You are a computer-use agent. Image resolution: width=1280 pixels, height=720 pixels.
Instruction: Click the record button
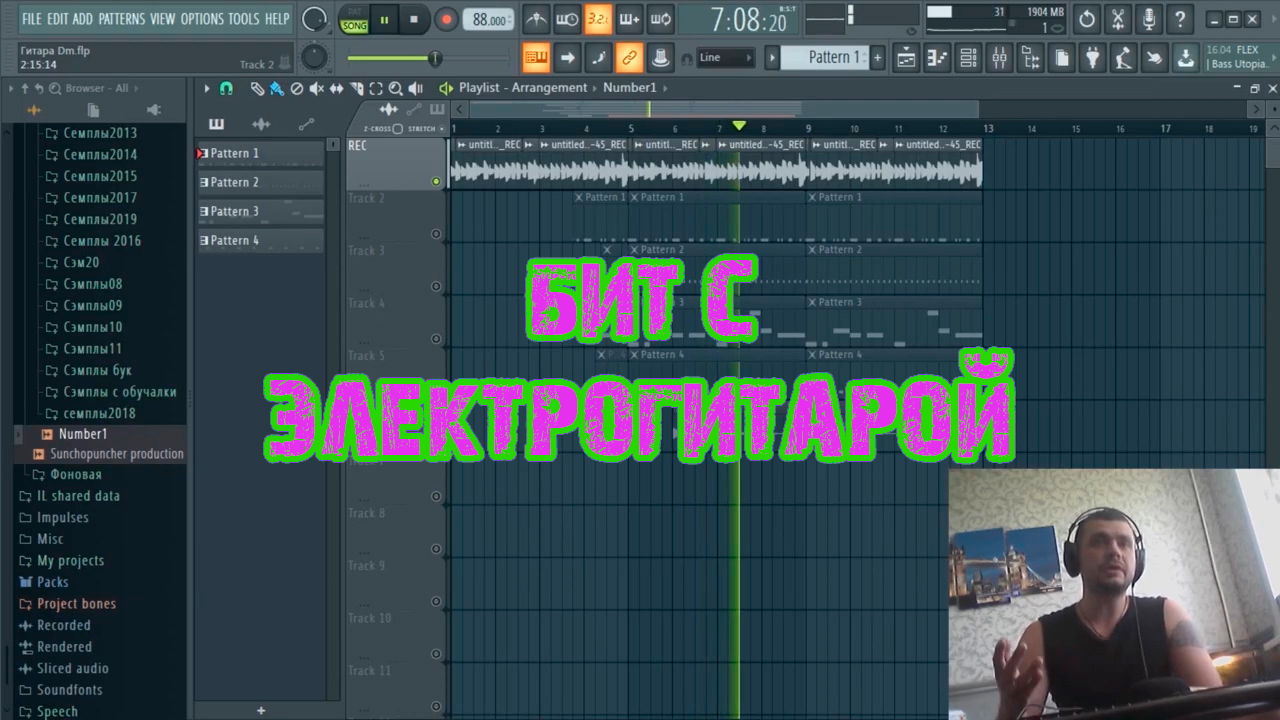(447, 19)
